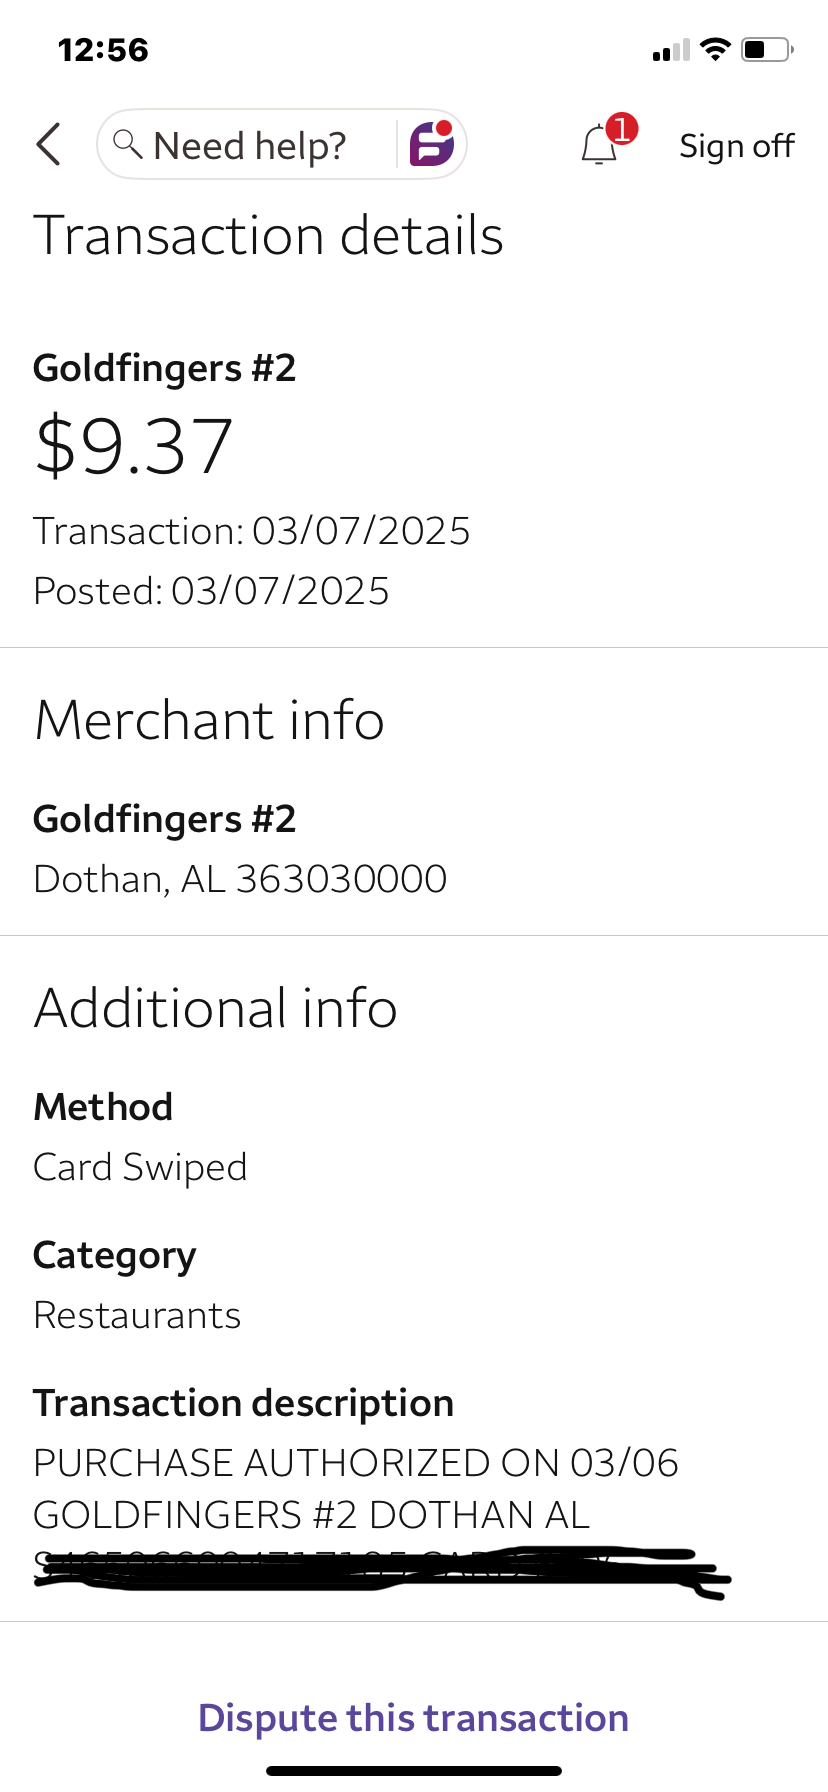Tap the $9.37 transaction amount

tap(134, 446)
